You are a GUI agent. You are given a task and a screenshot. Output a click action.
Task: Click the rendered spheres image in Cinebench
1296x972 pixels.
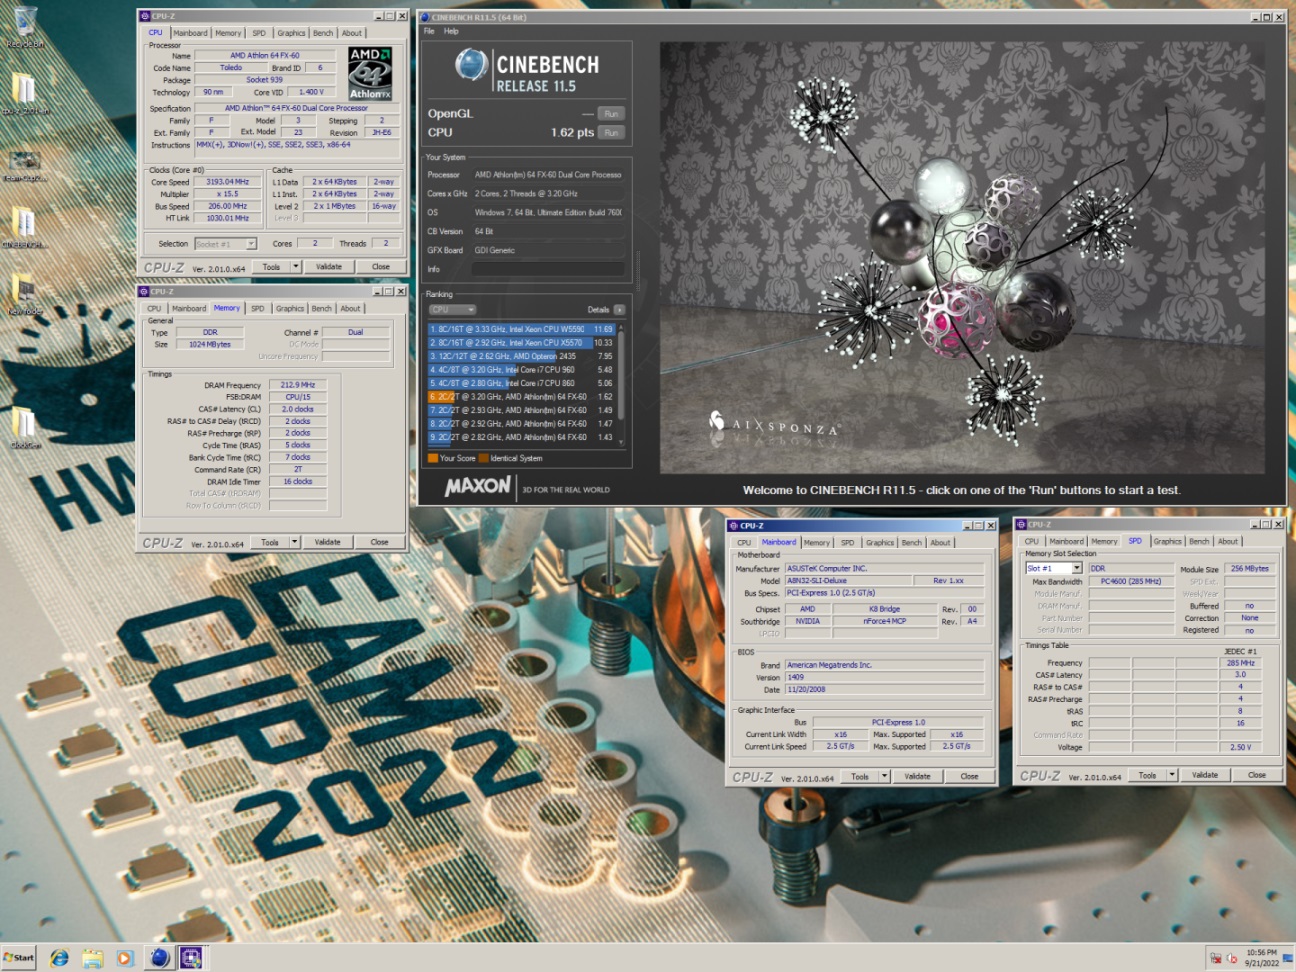click(x=962, y=258)
